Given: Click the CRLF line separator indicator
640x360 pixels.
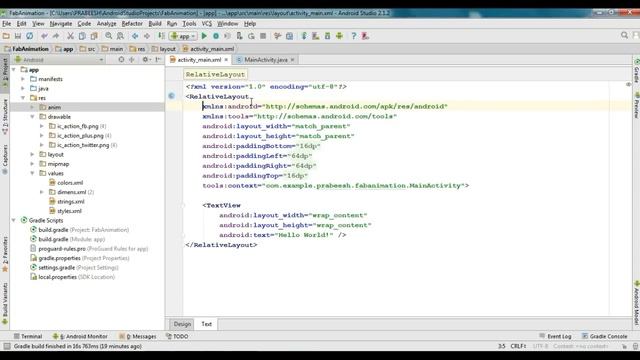Looking at the screenshot, I should 518,346.
